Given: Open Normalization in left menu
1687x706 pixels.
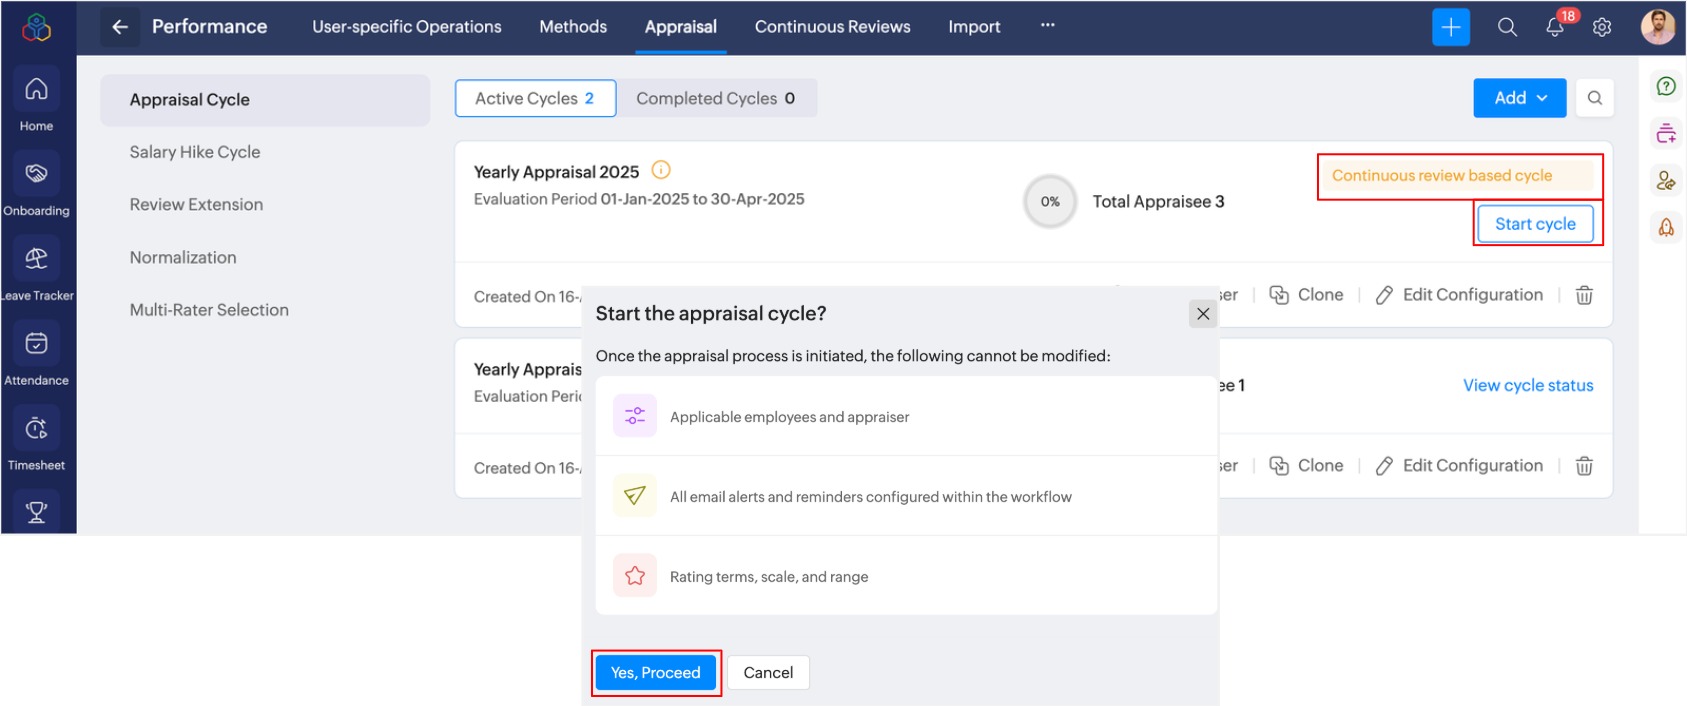Looking at the screenshot, I should click(x=183, y=257).
